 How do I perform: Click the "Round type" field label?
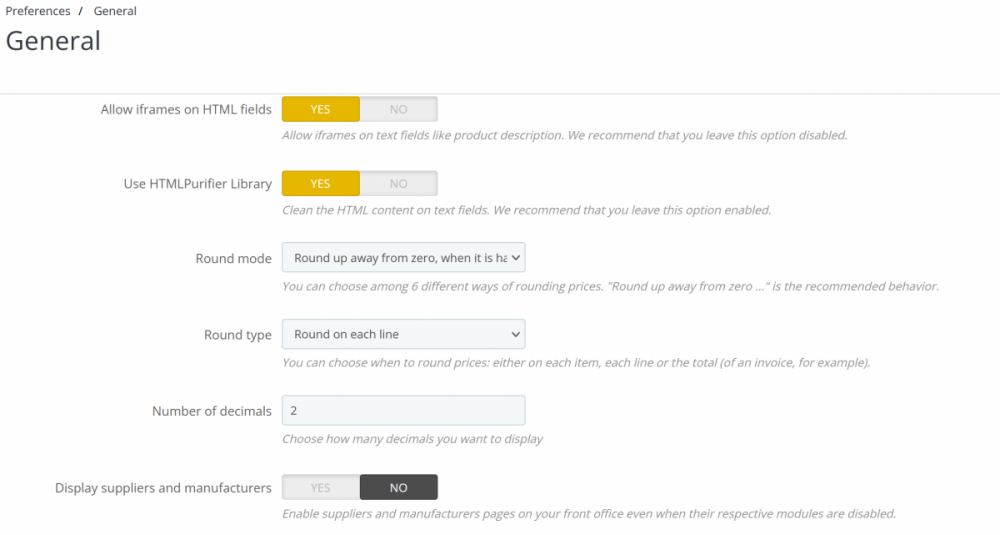(x=237, y=335)
